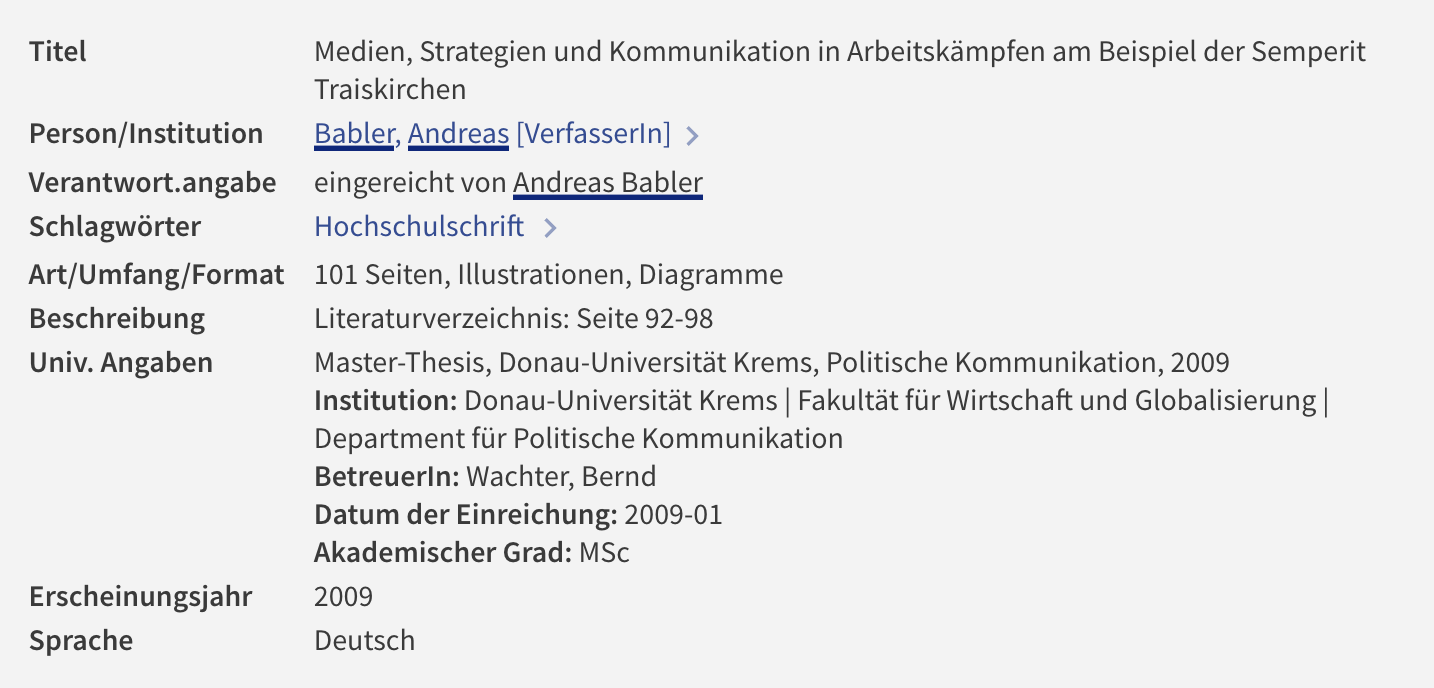Click underlined Andreas Babler in Verantwort.angabe row

click(x=608, y=182)
